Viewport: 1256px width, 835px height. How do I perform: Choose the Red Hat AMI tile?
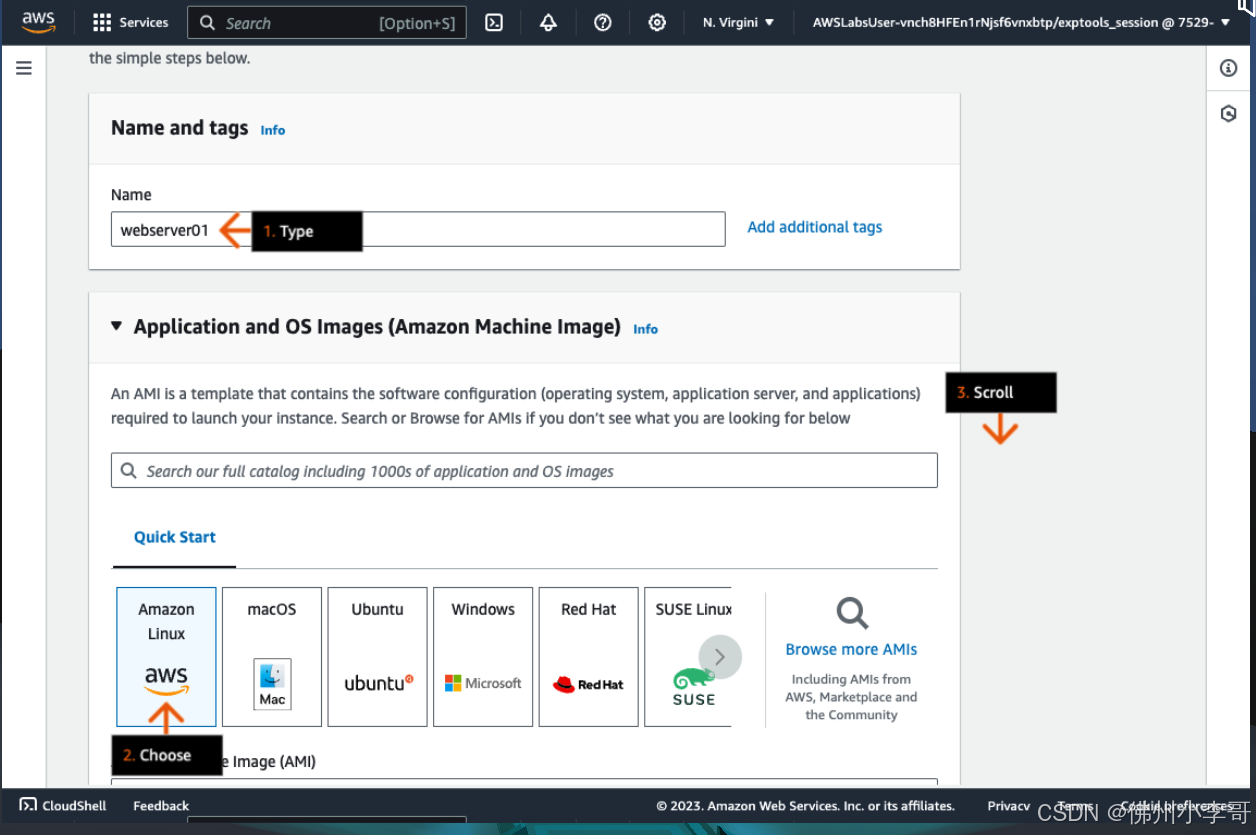click(x=589, y=656)
